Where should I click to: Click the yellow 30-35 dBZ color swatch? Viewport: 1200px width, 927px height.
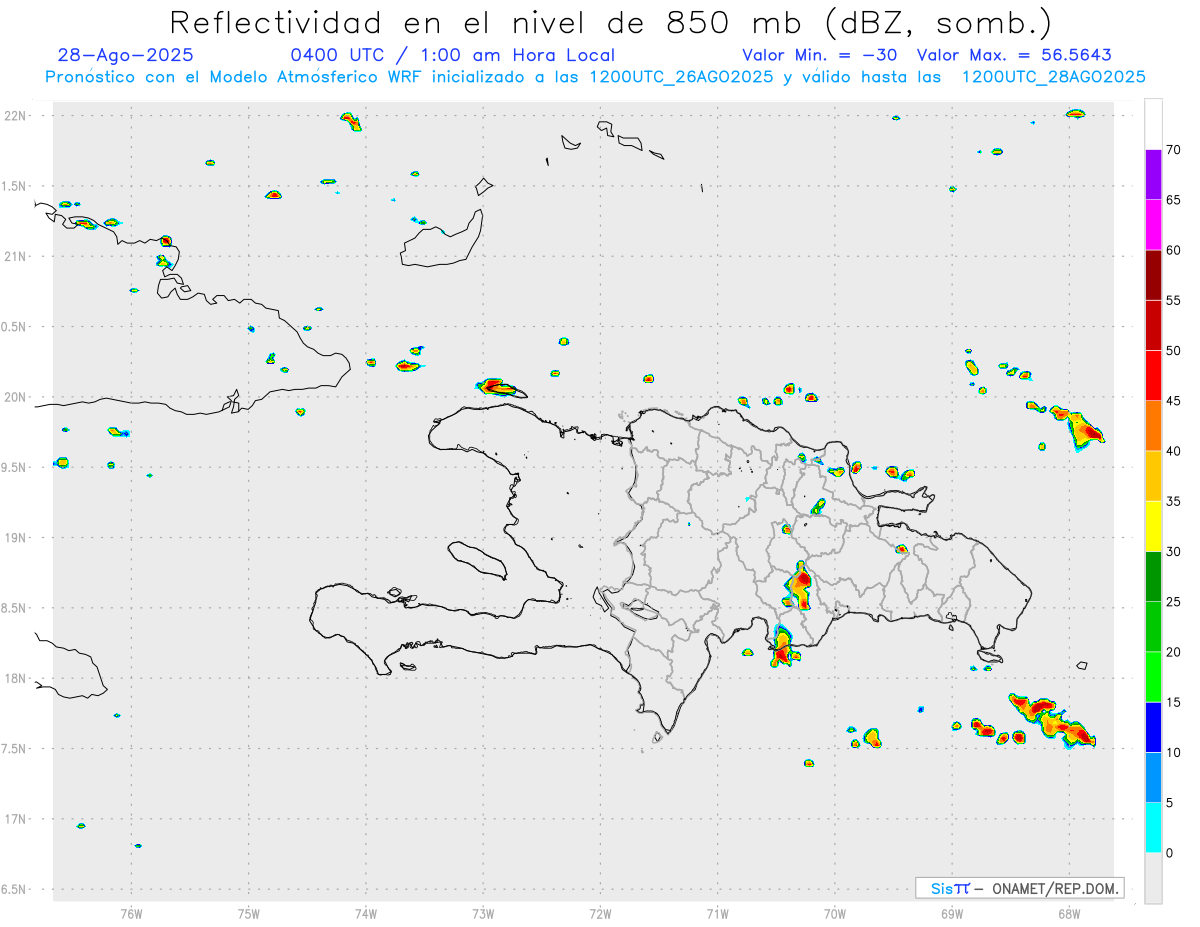tap(1153, 526)
